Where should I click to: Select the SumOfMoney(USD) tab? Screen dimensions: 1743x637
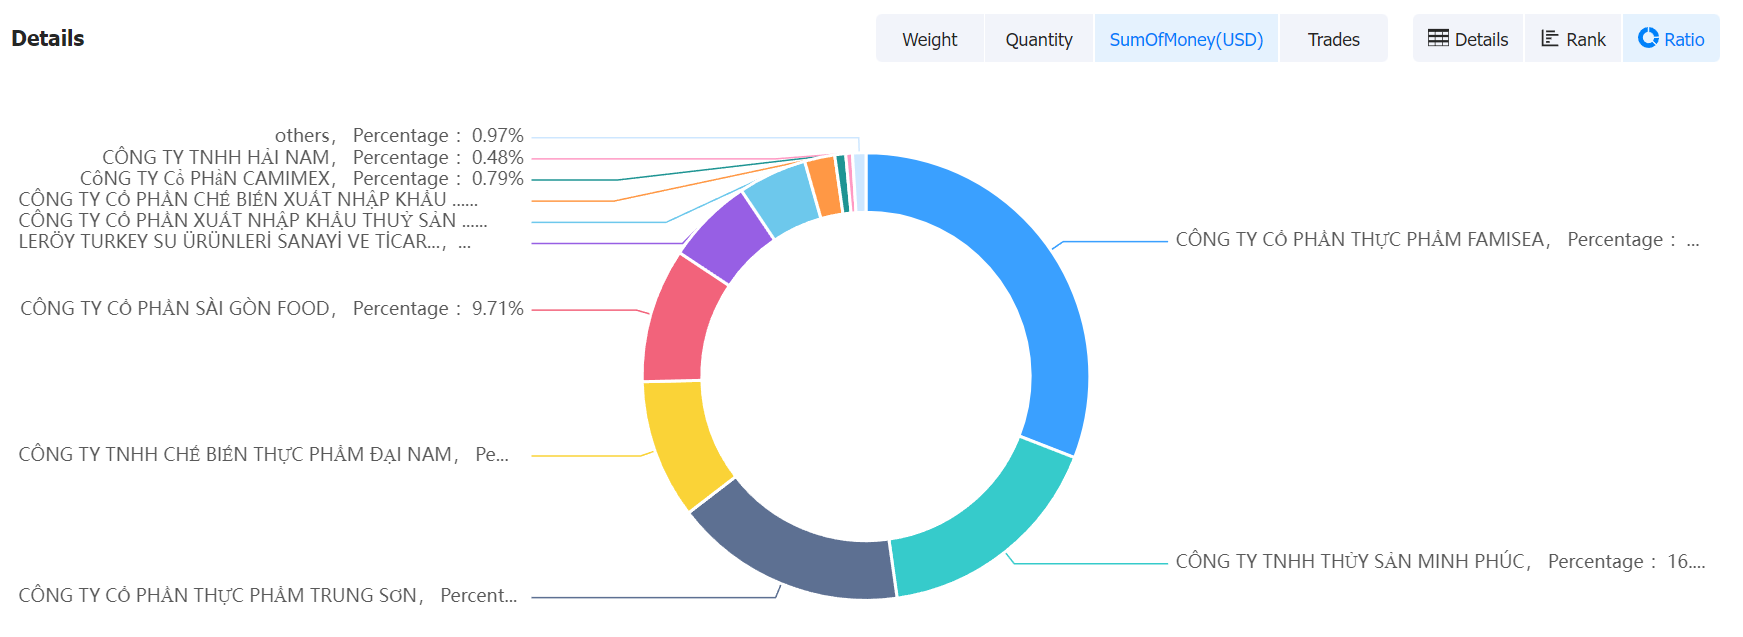click(x=1186, y=39)
